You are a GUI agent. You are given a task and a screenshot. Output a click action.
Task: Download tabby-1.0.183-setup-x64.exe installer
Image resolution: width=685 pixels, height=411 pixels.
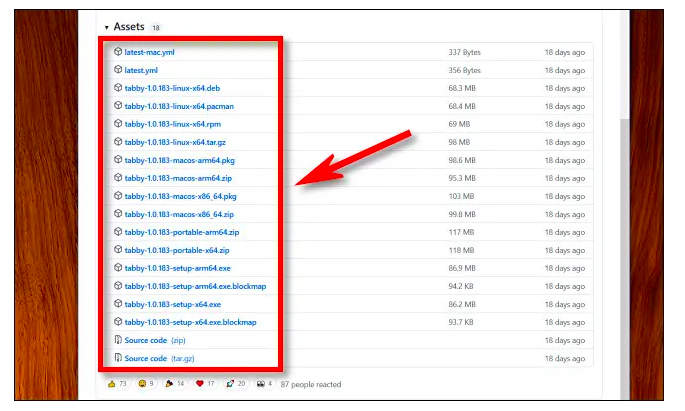[173, 304]
